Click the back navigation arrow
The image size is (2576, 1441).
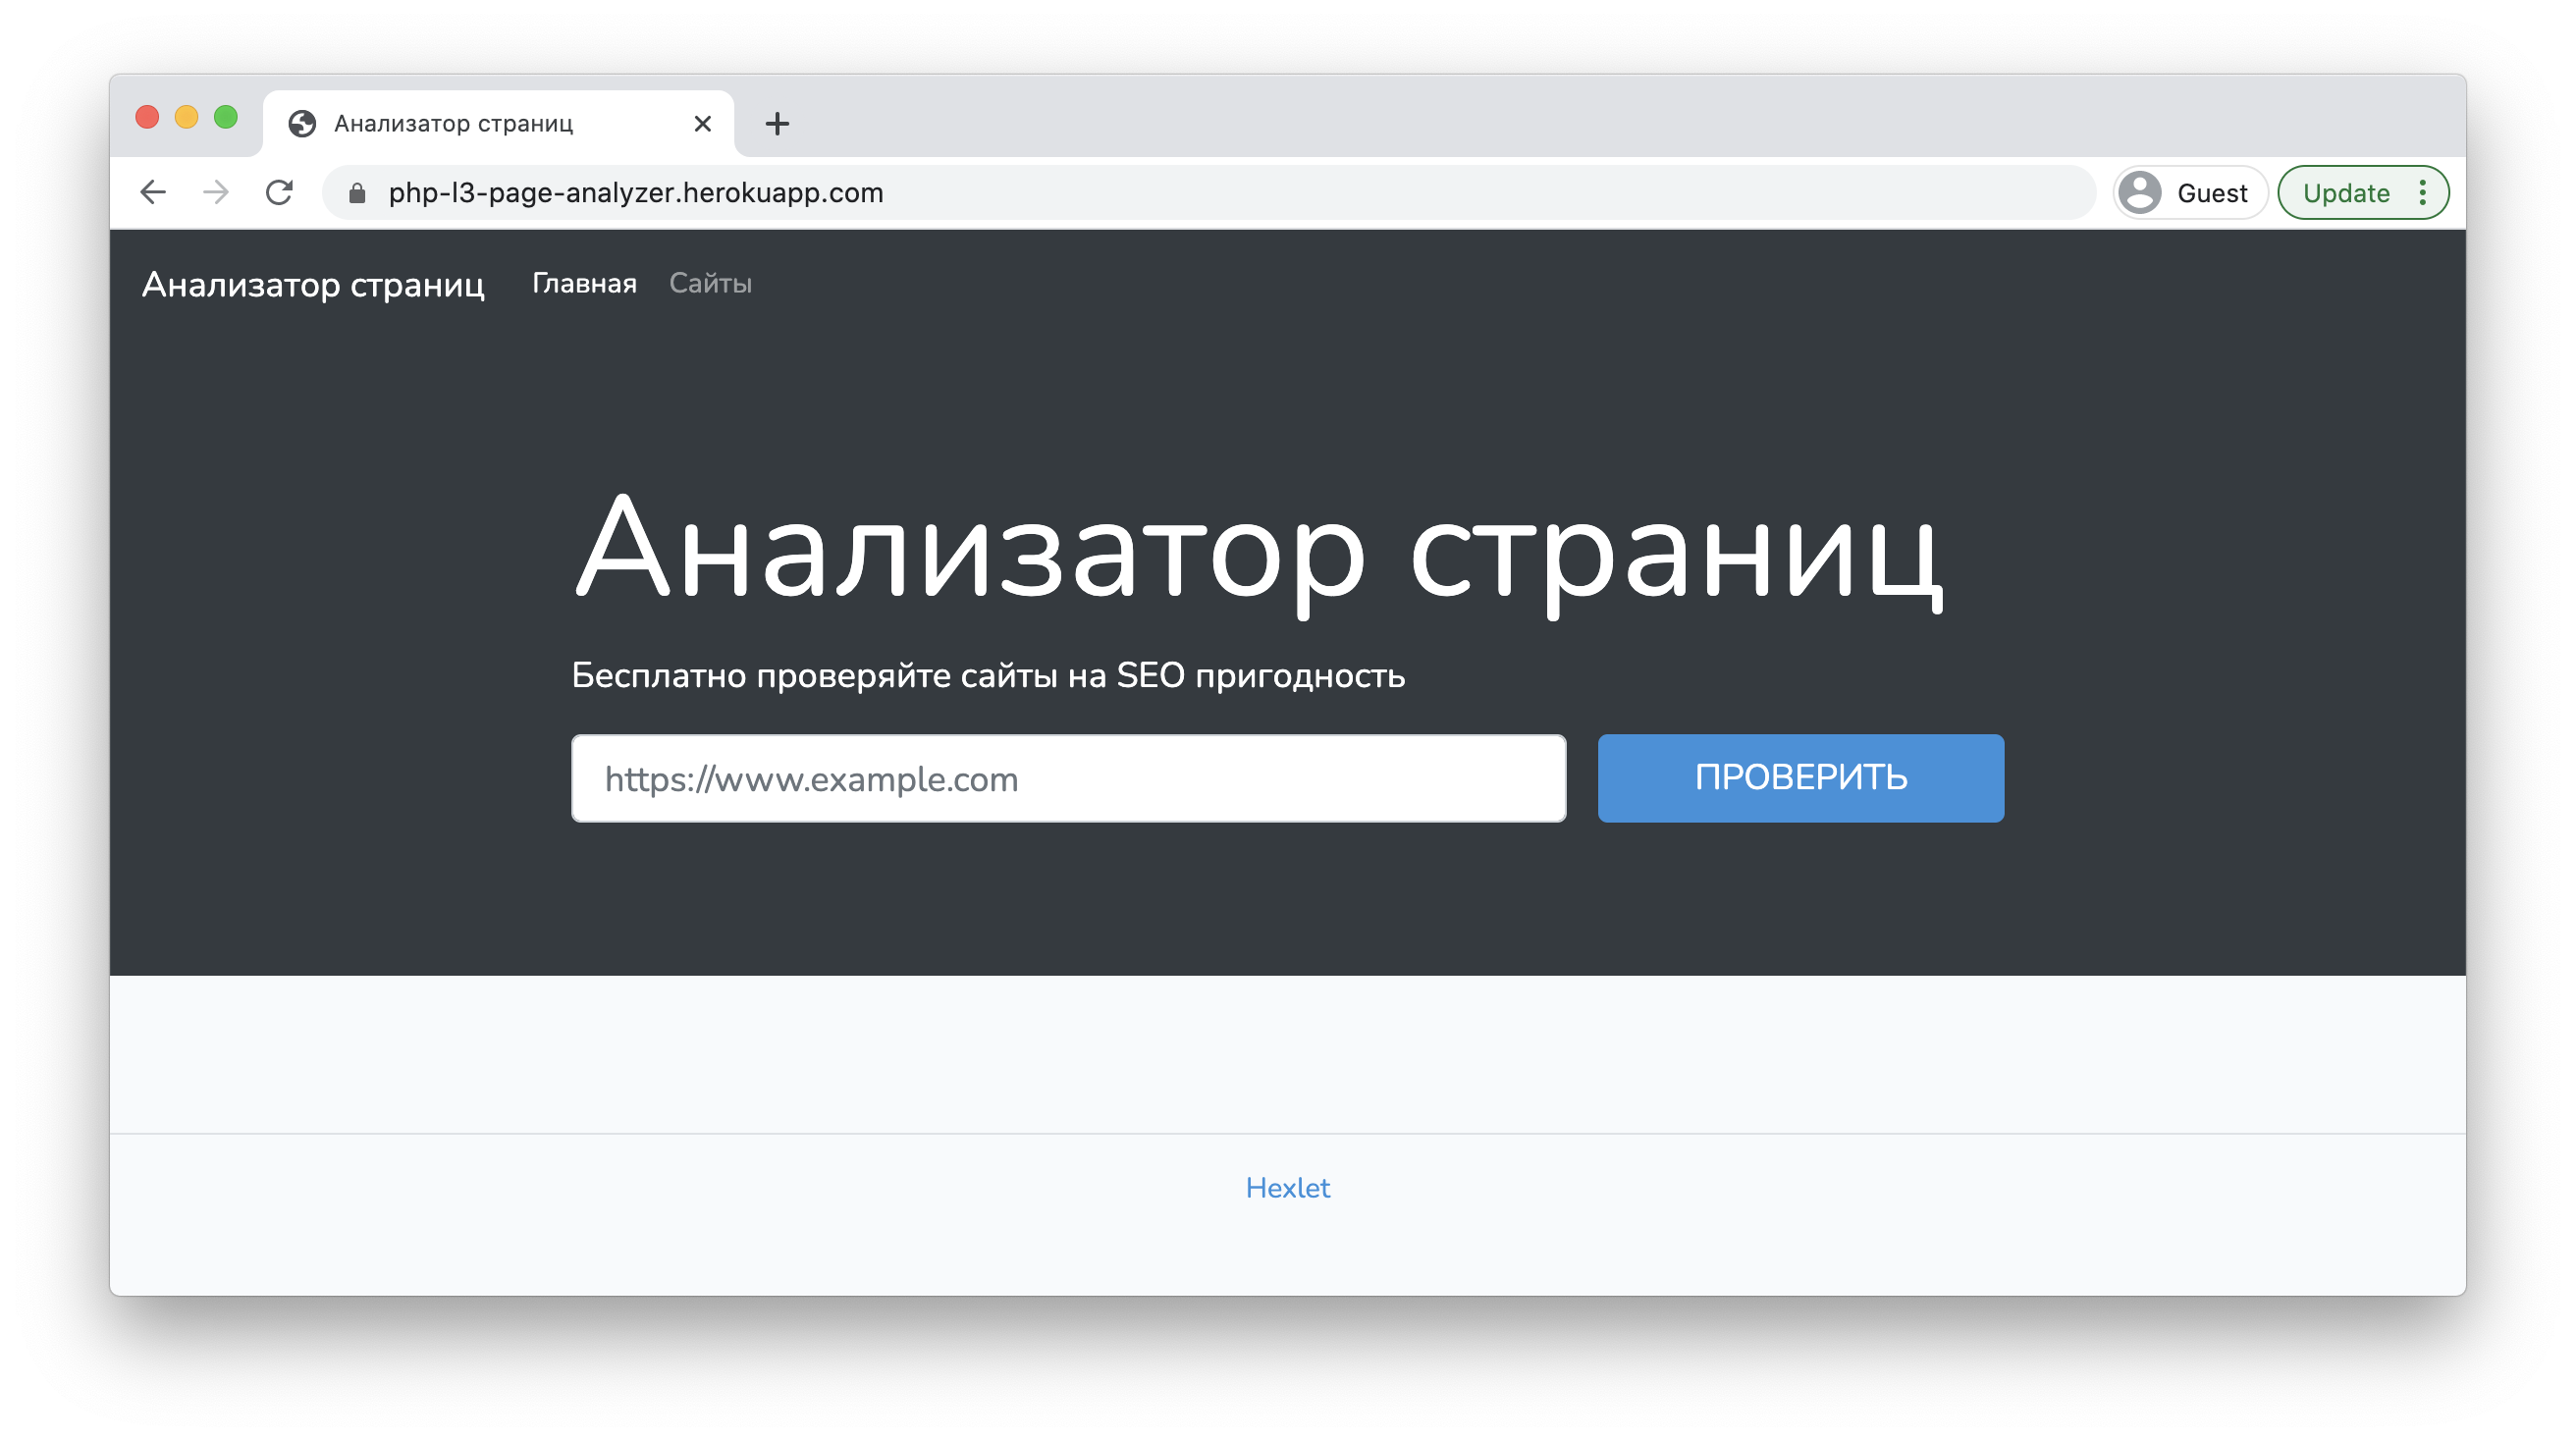(152, 192)
